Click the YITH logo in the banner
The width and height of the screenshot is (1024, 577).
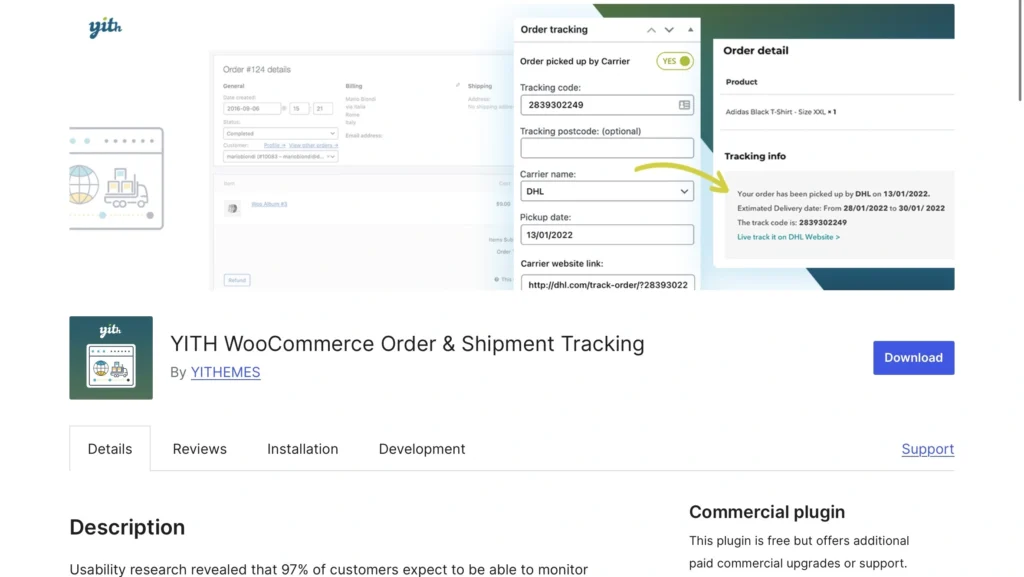pyautogui.click(x=104, y=28)
